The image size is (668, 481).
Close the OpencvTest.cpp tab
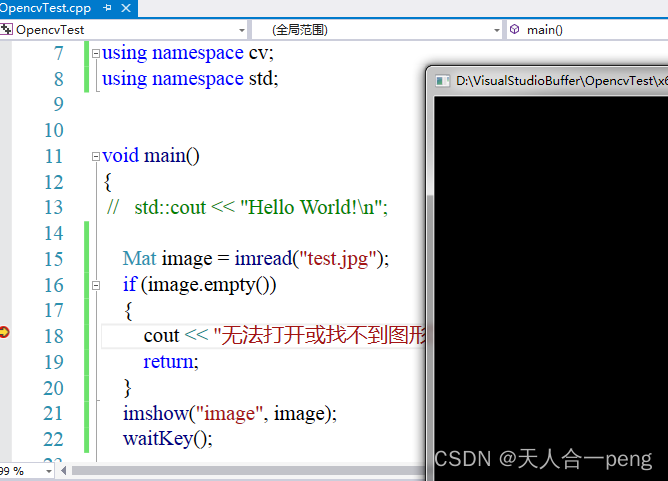pyautogui.click(x=126, y=8)
